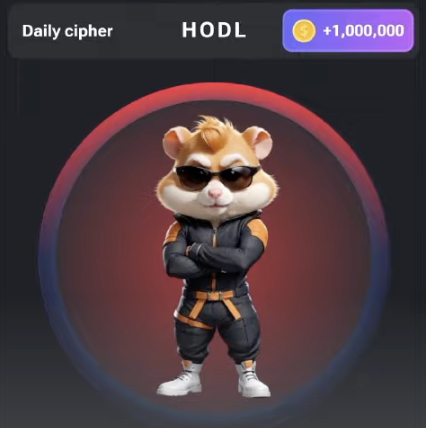
Task: Tap the hamster's crossed arms
Action: tap(215, 256)
